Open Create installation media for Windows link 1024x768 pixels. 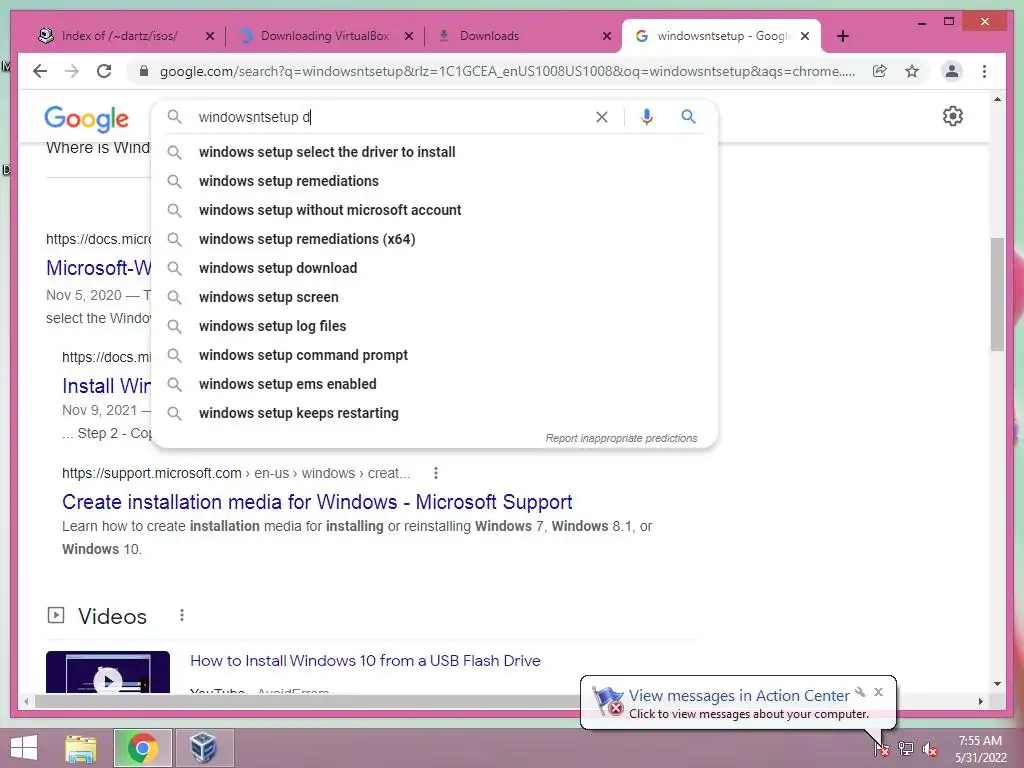317,502
